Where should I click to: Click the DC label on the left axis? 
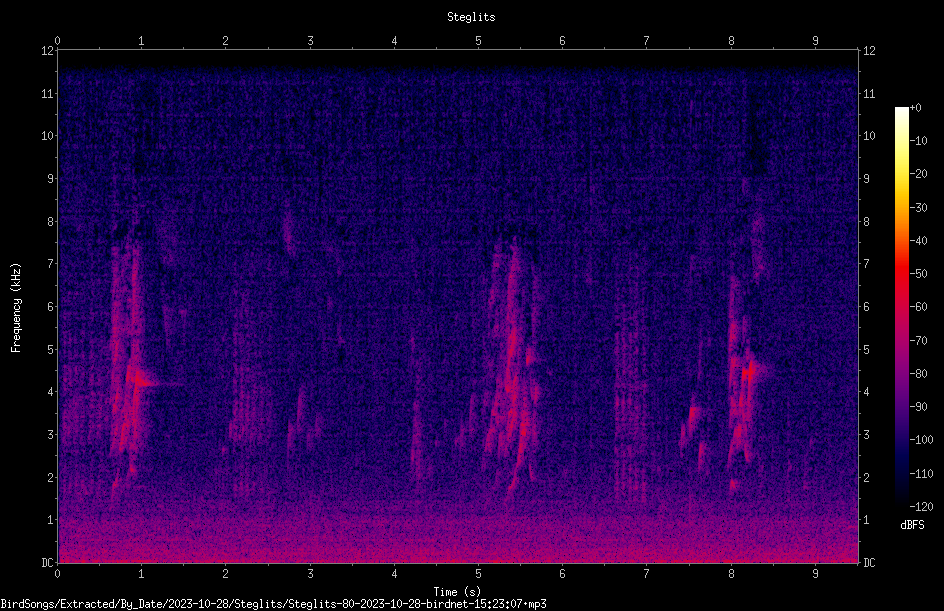(48, 563)
